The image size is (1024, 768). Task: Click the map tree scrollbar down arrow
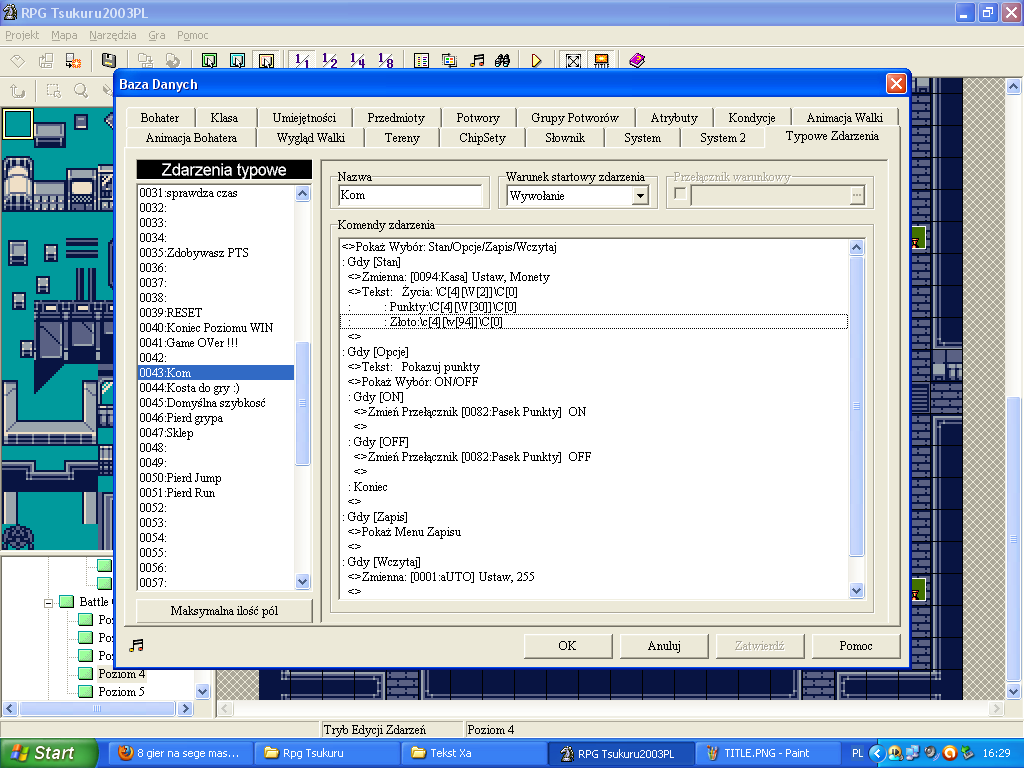pos(202,691)
